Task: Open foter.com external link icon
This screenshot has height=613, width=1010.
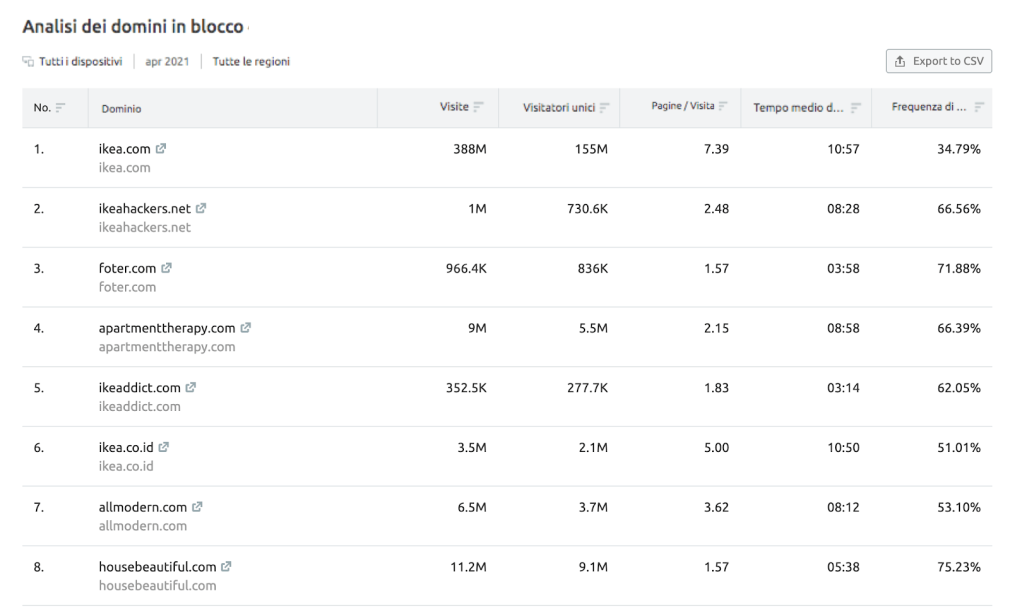Action: pyautogui.click(x=166, y=268)
